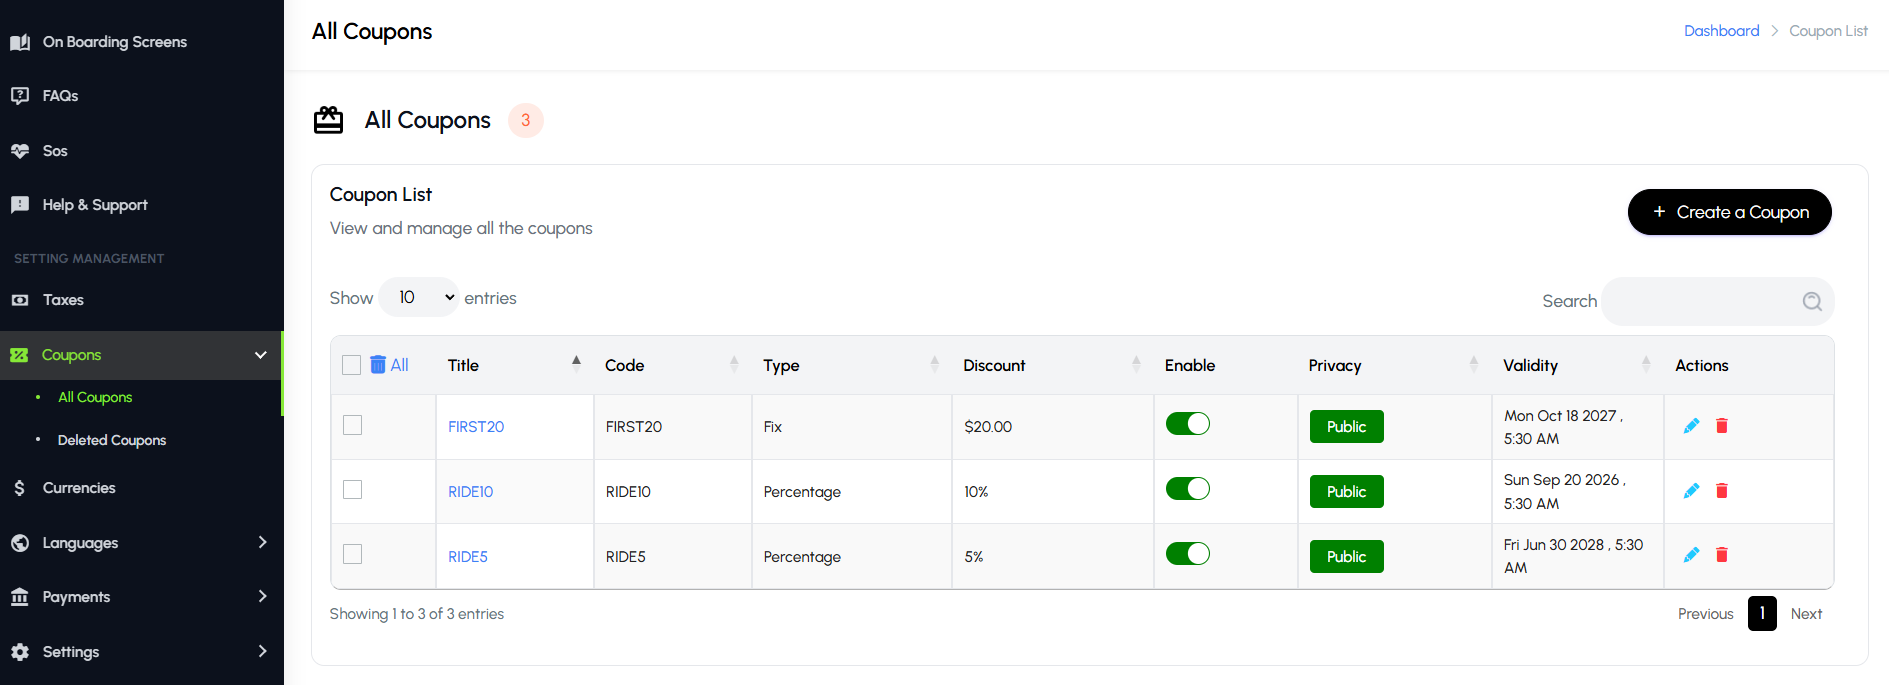
Task: Tick the select all checkbox in header
Action: [351, 365]
